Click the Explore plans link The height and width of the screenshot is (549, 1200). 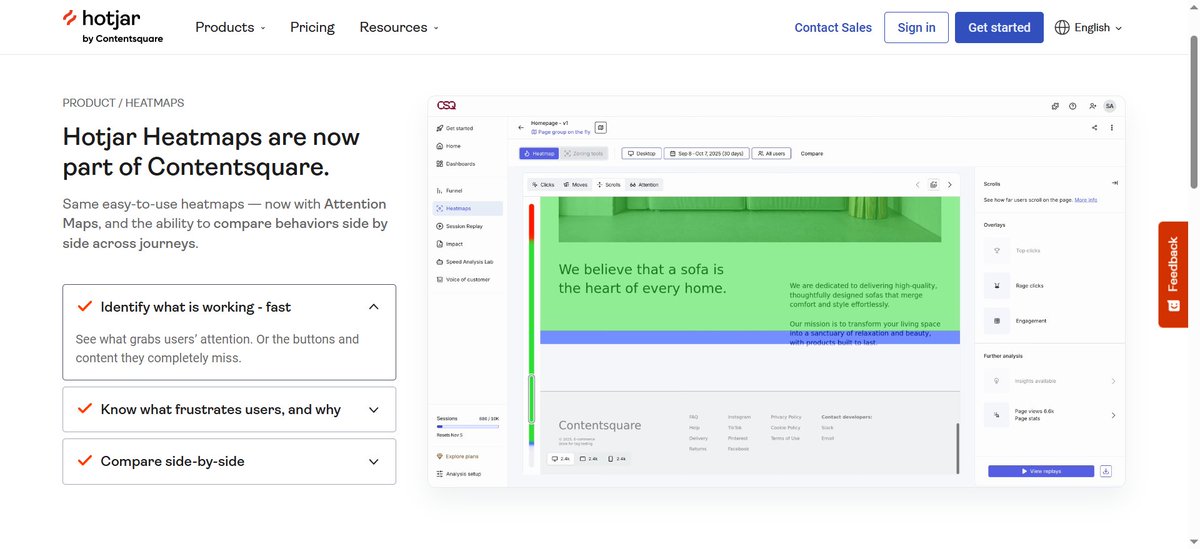tap(458, 456)
